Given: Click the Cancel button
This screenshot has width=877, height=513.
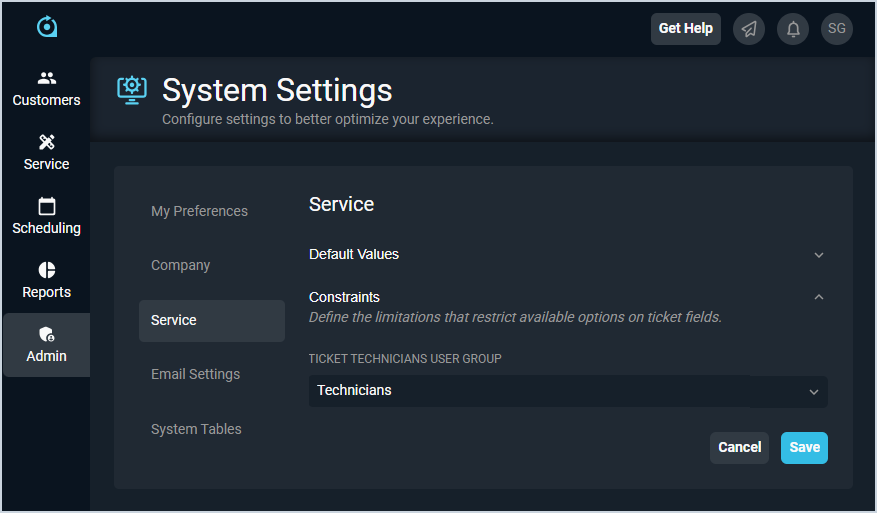Looking at the screenshot, I should pos(739,447).
